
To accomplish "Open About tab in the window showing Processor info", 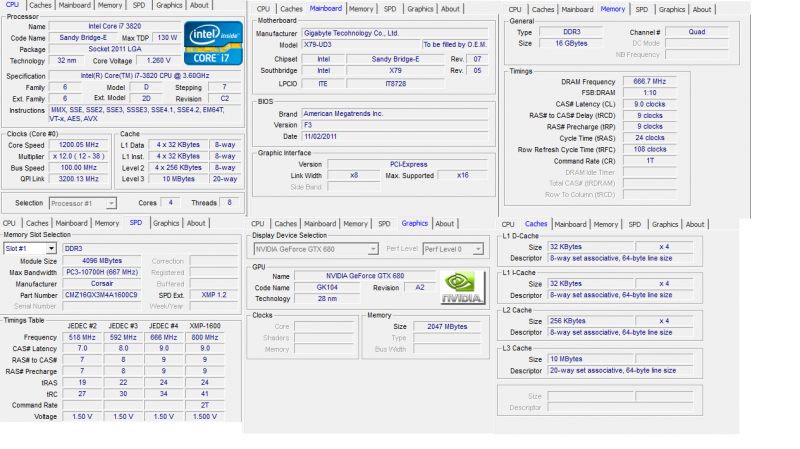I will tap(199, 5).
